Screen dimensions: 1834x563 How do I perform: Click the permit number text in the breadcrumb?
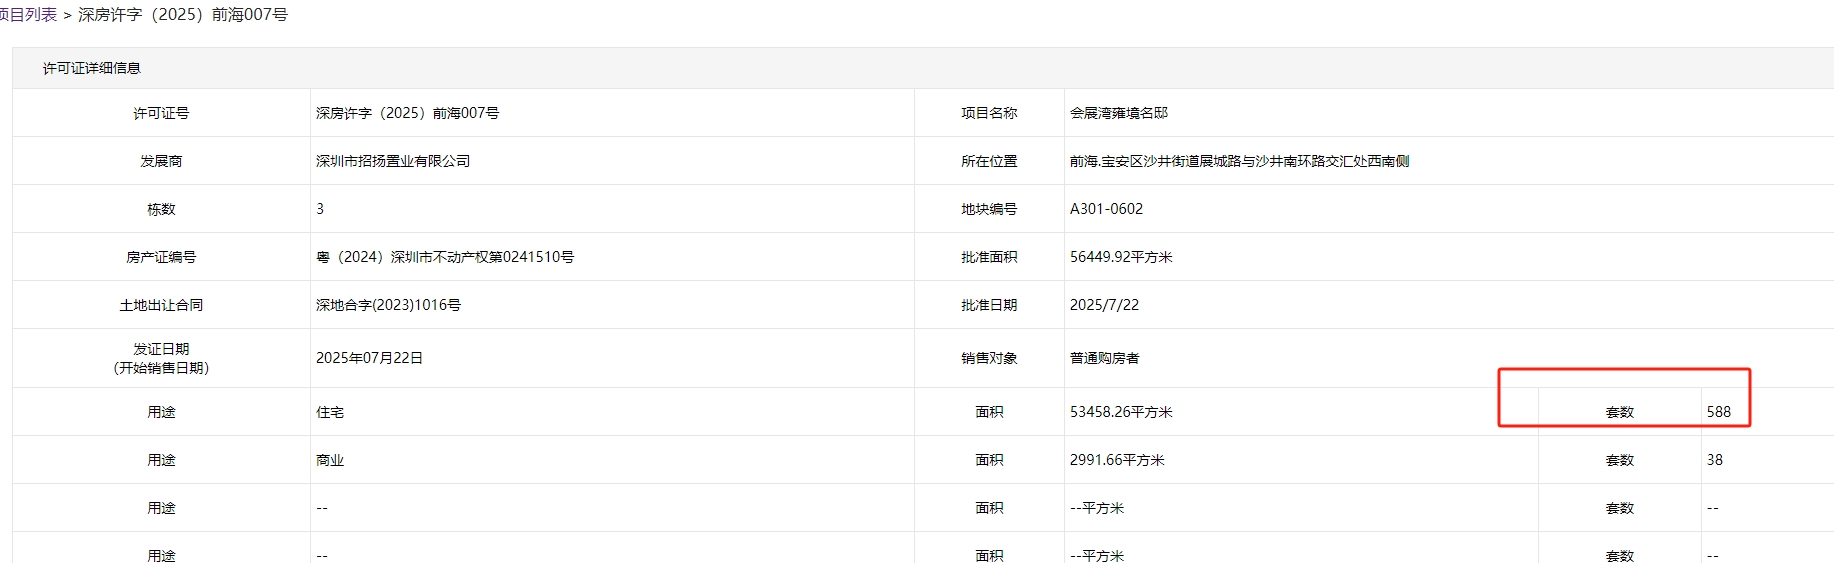pos(182,15)
